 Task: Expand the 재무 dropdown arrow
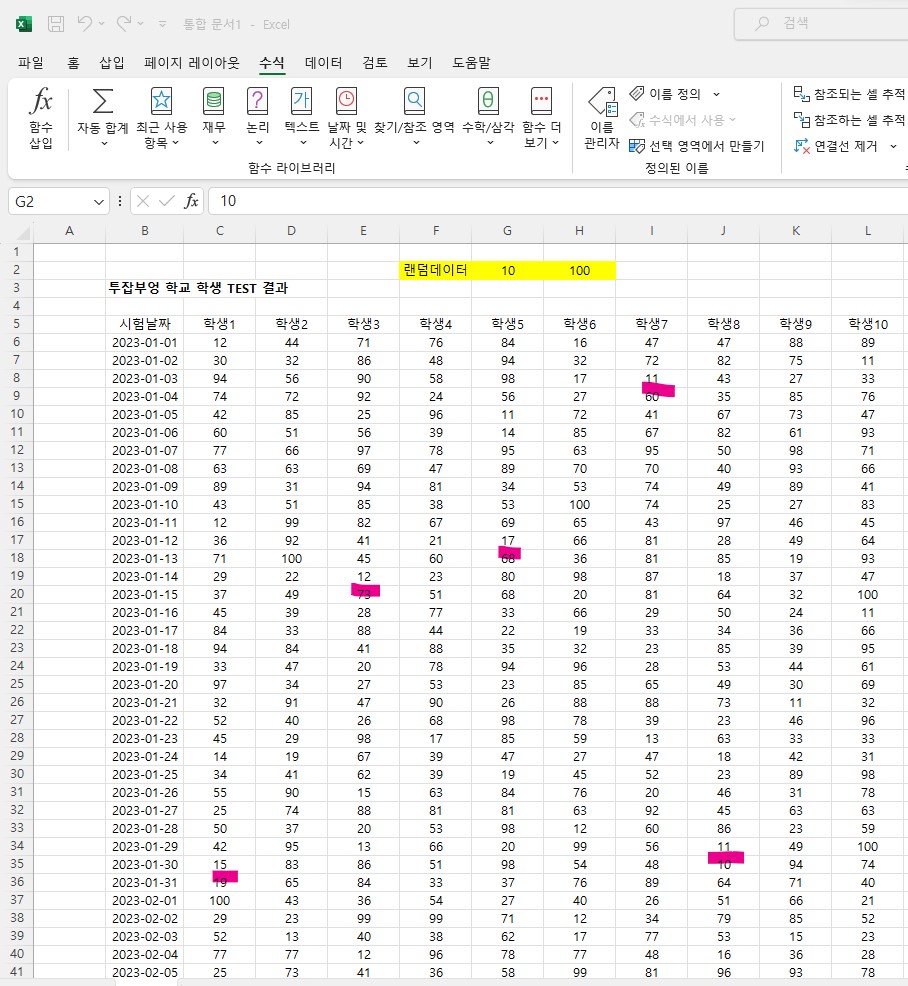[214, 143]
